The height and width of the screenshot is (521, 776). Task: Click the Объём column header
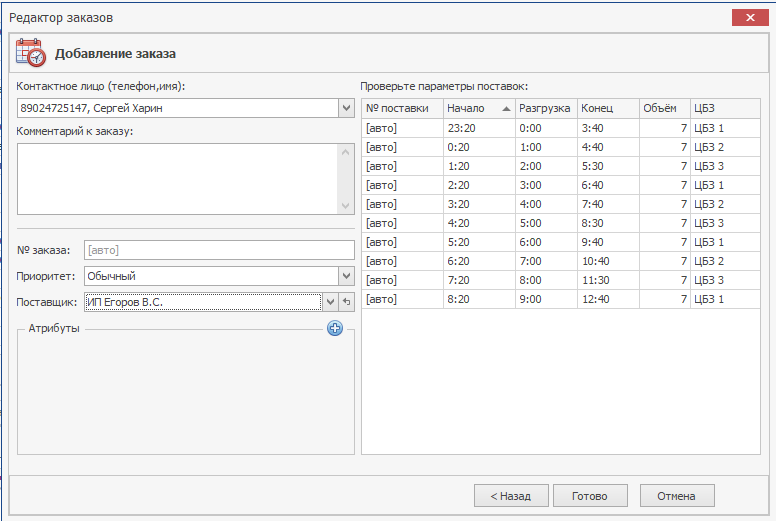click(x=663, y=108)
